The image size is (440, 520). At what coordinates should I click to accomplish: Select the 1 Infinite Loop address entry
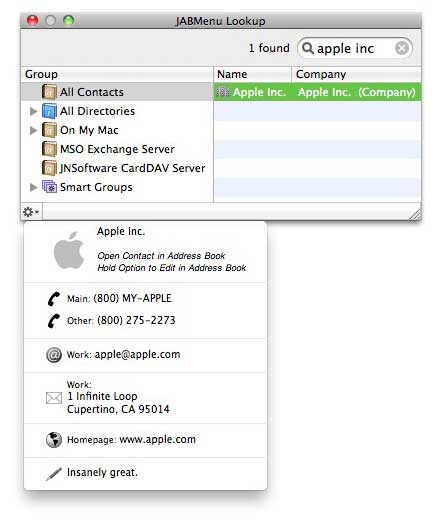click(x=145, y=397)
